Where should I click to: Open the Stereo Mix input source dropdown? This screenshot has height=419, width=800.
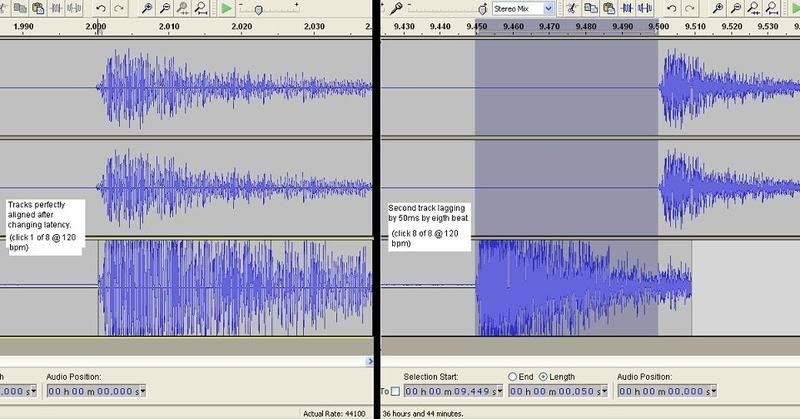click(548, 8)
